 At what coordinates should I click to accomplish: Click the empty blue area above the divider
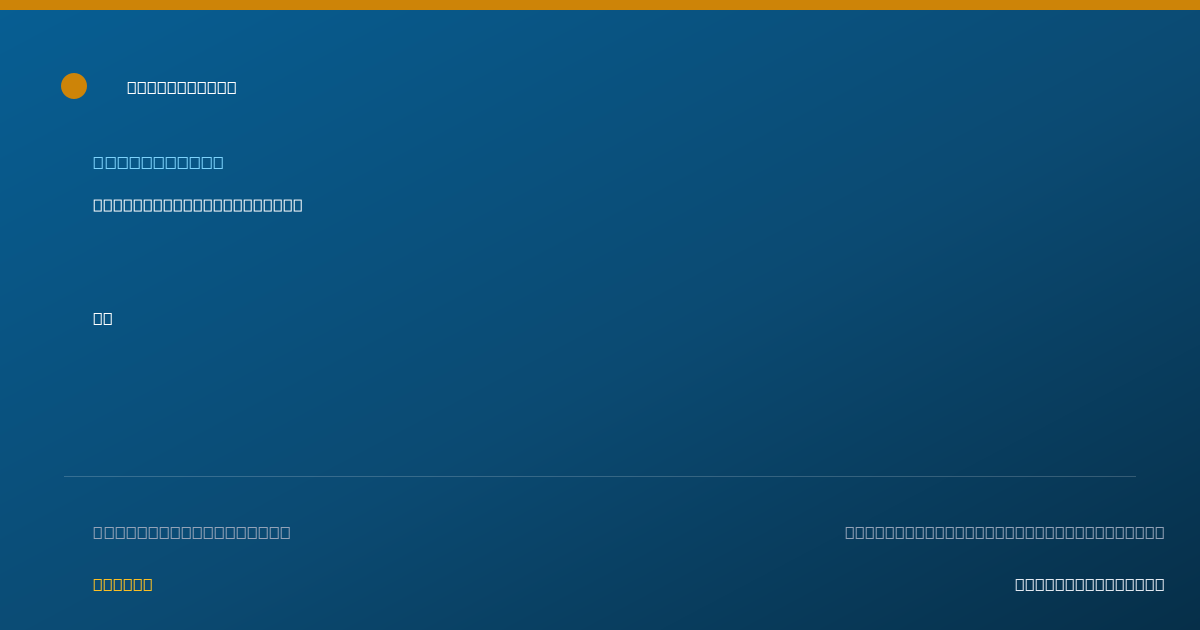coord(600,400)
